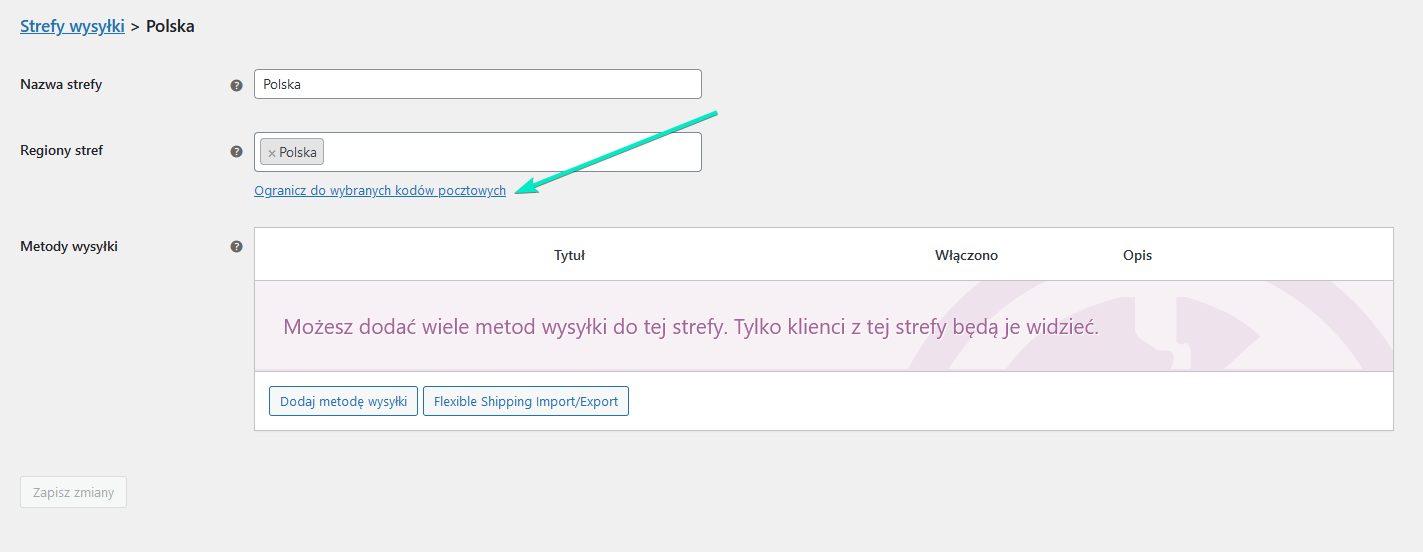
Task: Open the Strefy wysyłki breadcrumb link
Action: pyautogui.click(x=72, y=27)
